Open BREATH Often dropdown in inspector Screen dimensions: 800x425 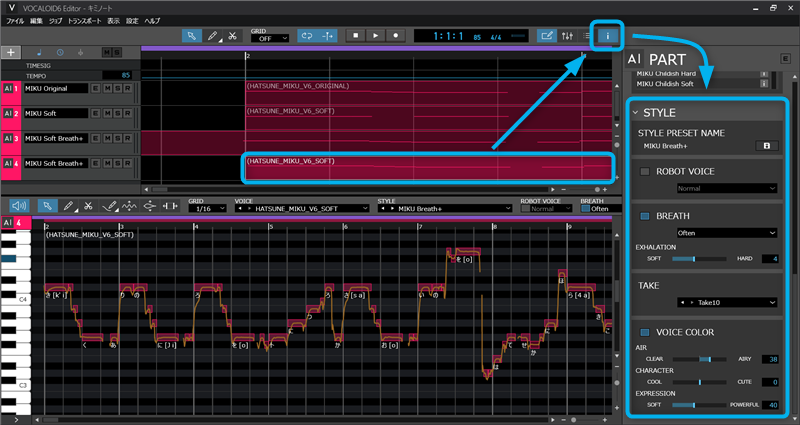coord(727,233)
